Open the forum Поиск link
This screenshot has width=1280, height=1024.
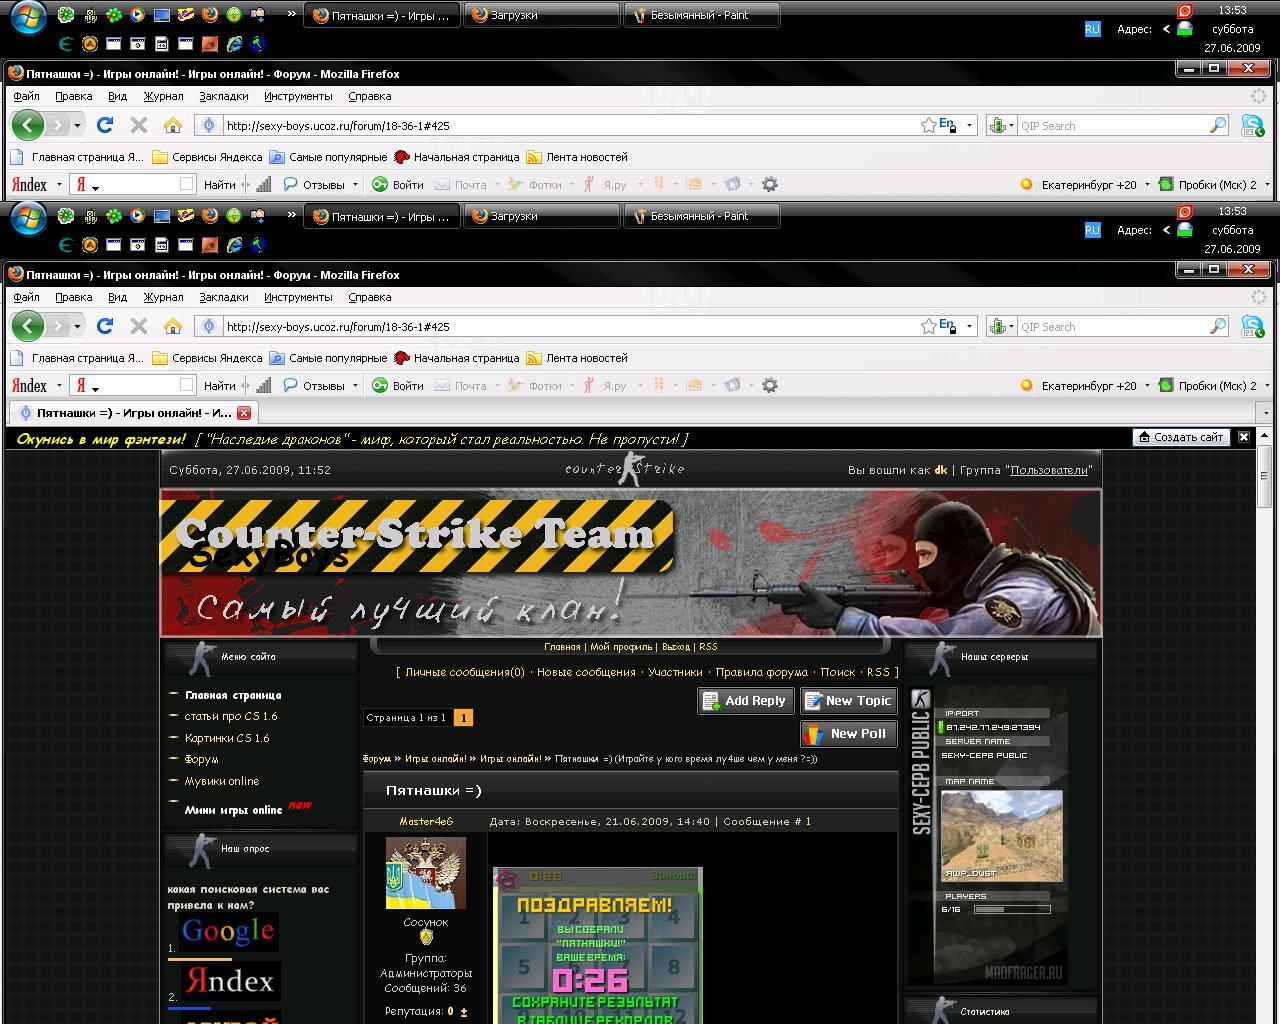pyautogui.click(x=838, y=672)
